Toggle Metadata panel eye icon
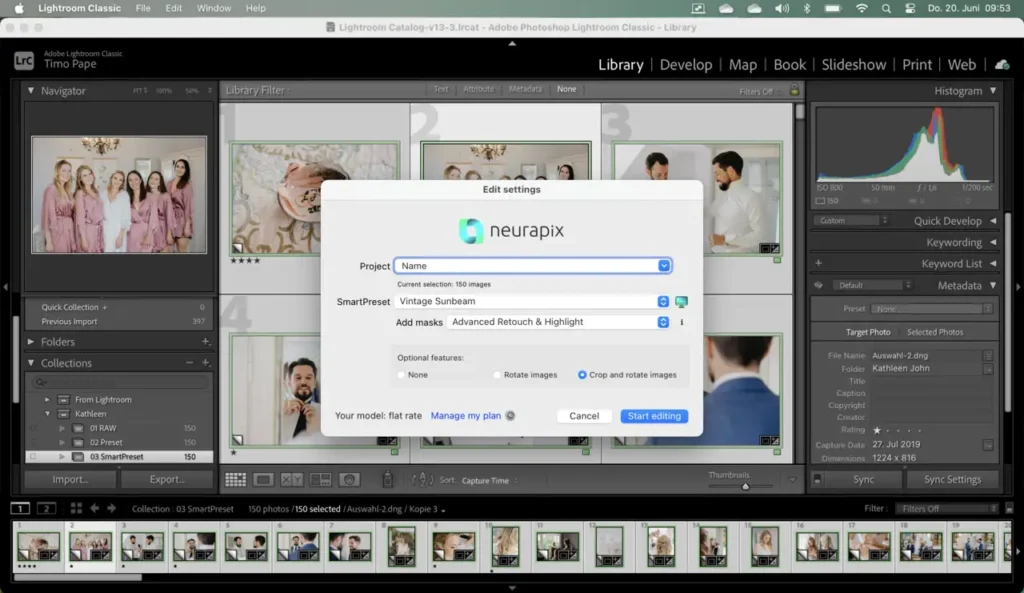1024x593 pixels. (818, 285)
